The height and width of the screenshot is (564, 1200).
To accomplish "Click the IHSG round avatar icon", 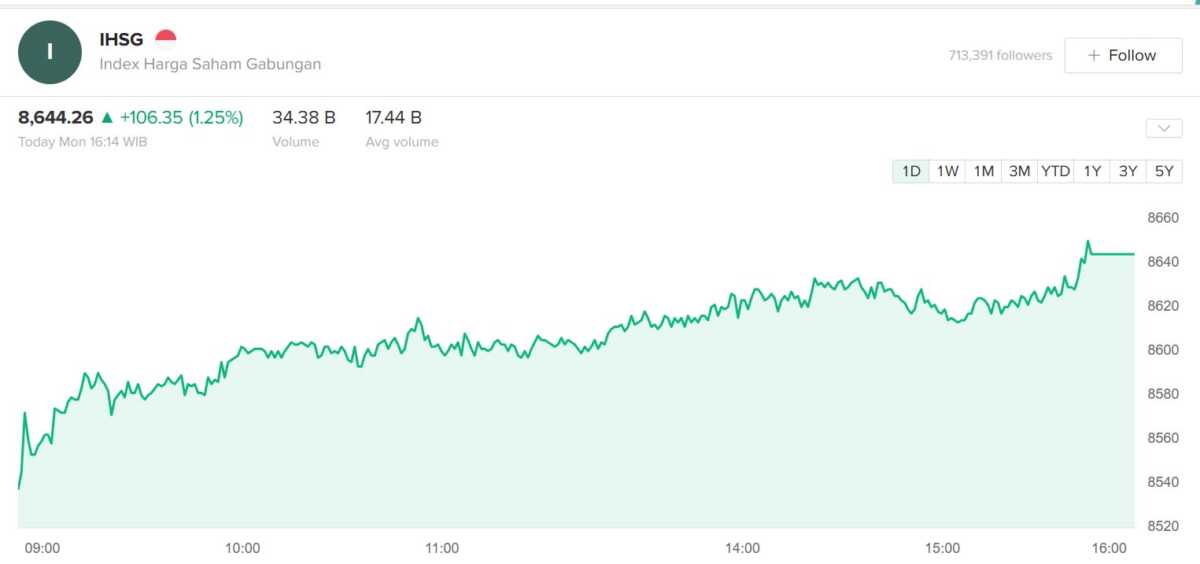I will tap(50, 53).
